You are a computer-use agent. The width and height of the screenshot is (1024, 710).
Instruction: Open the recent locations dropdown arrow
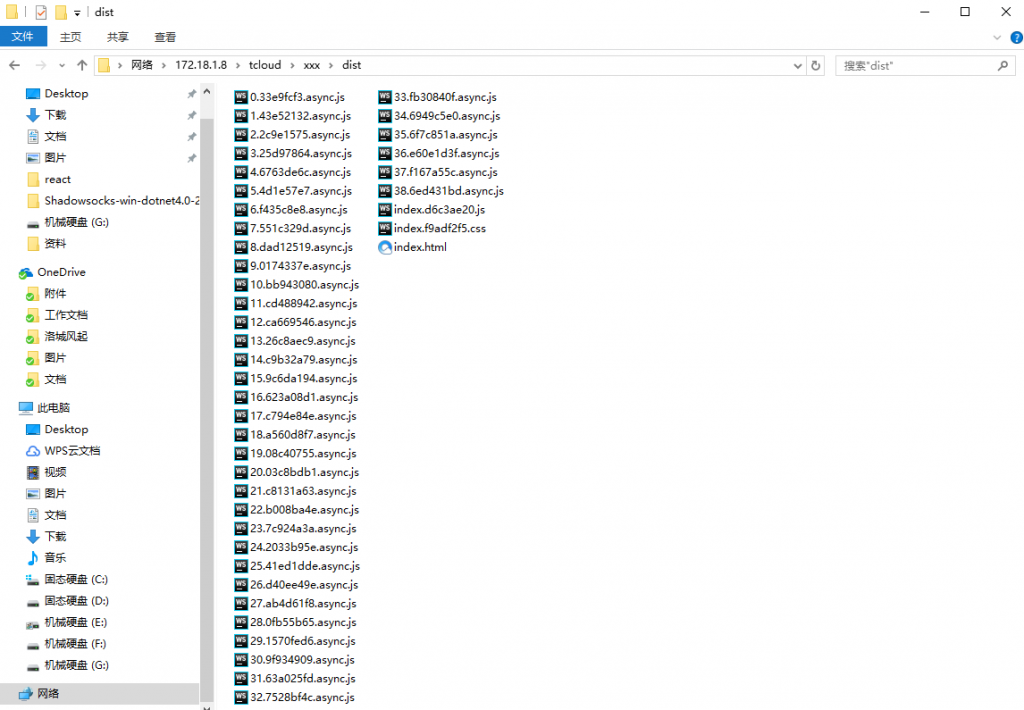coord(61,65)
